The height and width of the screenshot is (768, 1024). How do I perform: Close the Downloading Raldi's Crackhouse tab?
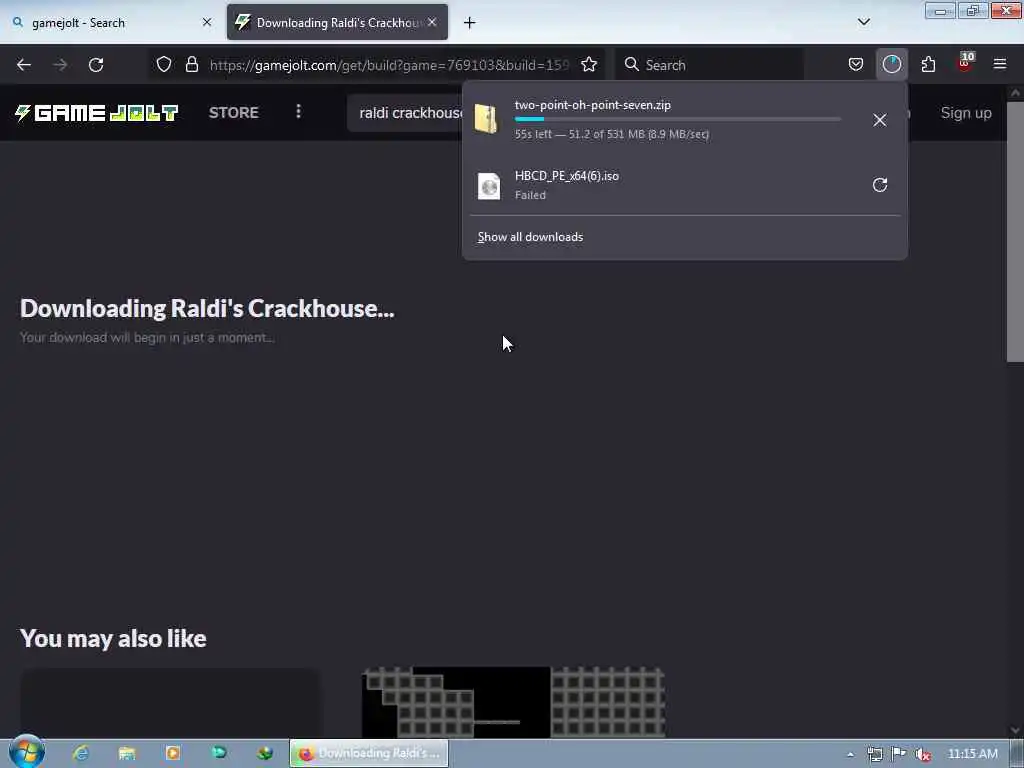[432, 22]
